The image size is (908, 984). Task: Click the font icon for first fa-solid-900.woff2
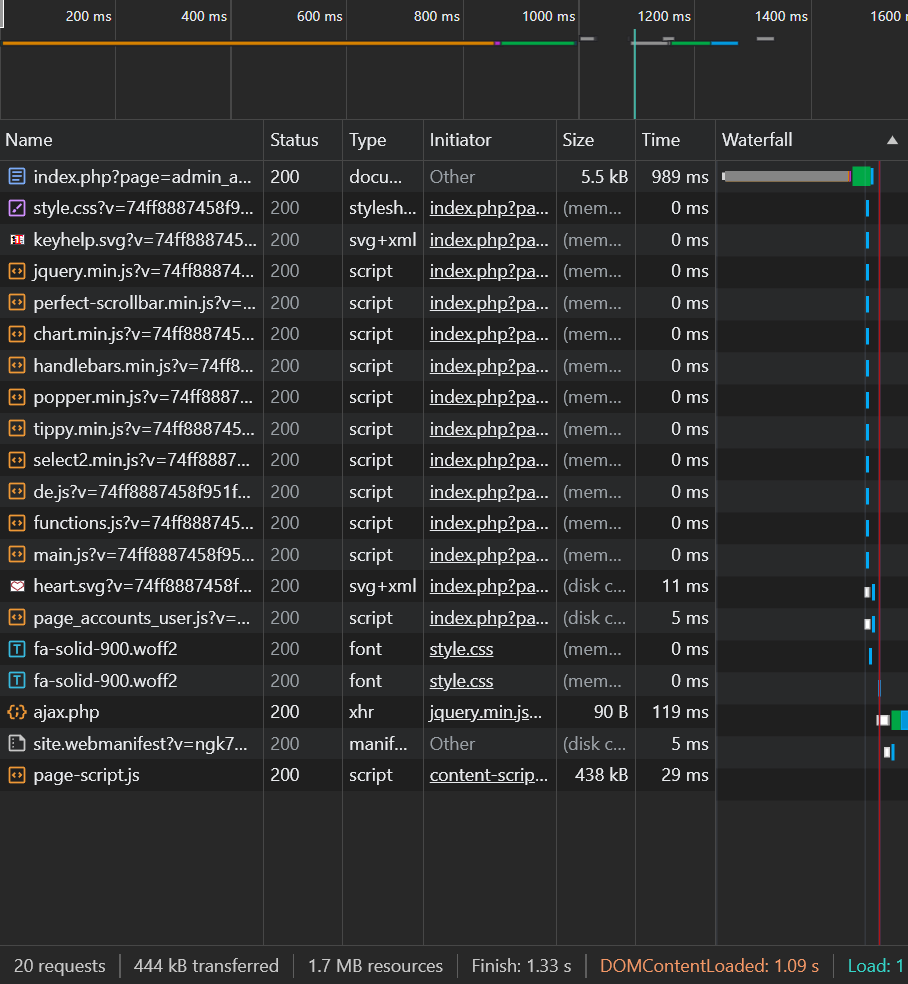[16, 649]
